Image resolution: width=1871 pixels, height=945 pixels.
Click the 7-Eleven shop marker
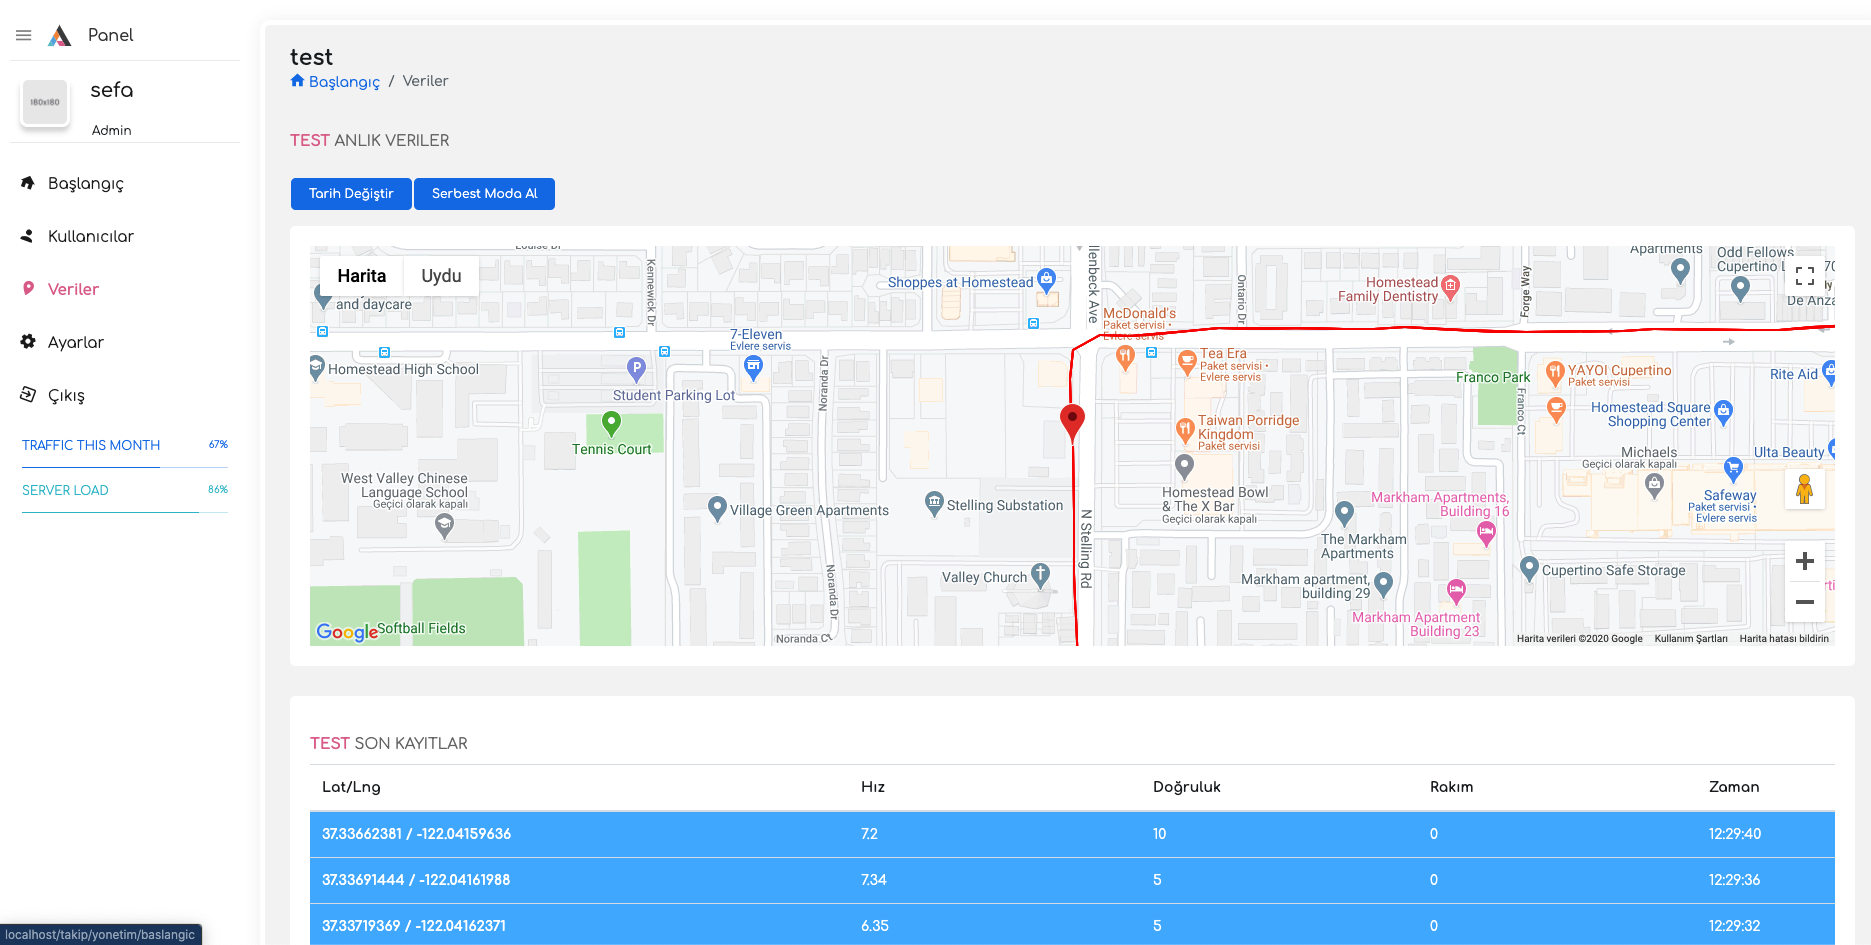click(754, 369)
